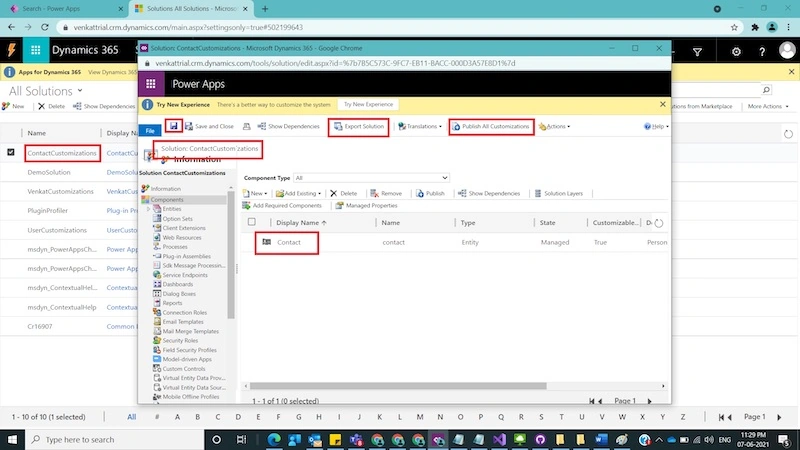The width and height of the screenshot is (800, 450).
Task: Go to next page in components grid
Action: coord(649,401)
